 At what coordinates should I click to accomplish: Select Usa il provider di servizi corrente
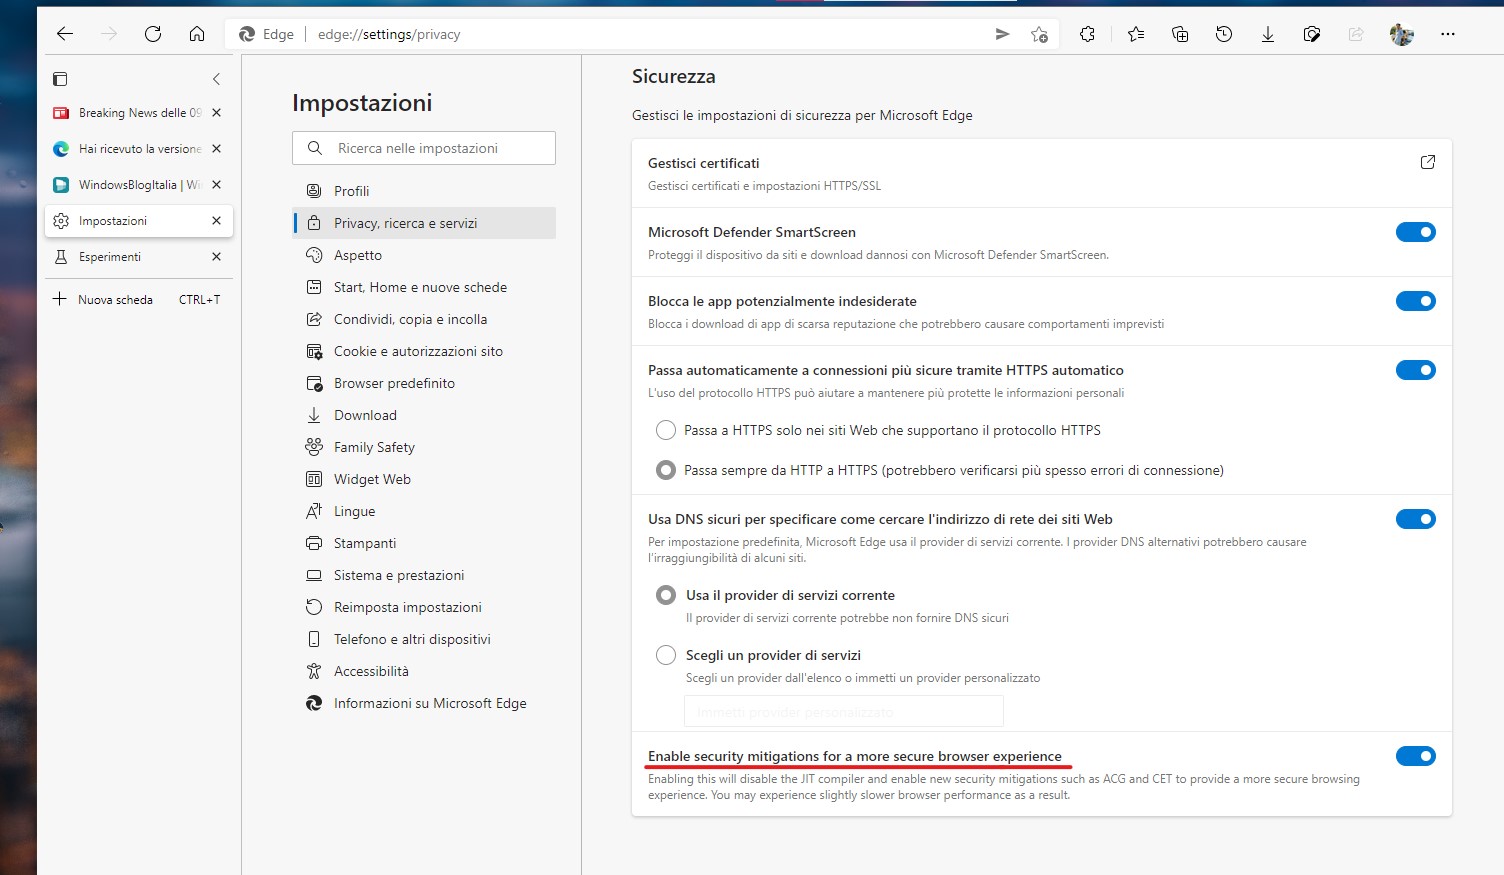pos(666,595)
